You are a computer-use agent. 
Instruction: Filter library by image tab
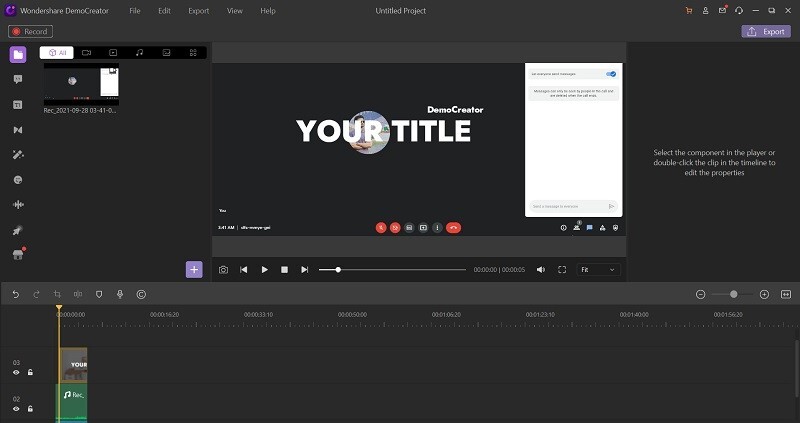point(166,53)
